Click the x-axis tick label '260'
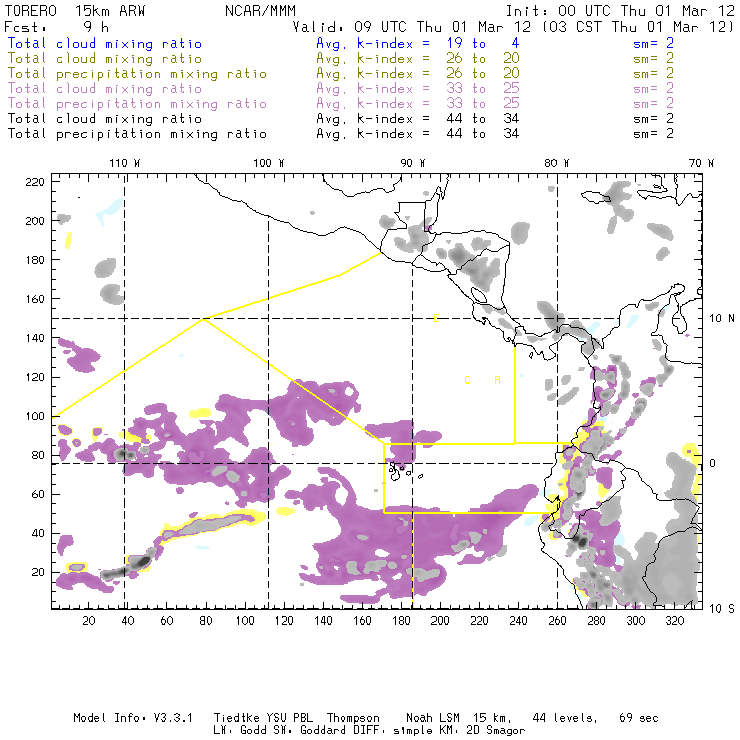 pyautogui.click(x=557, y=621)
